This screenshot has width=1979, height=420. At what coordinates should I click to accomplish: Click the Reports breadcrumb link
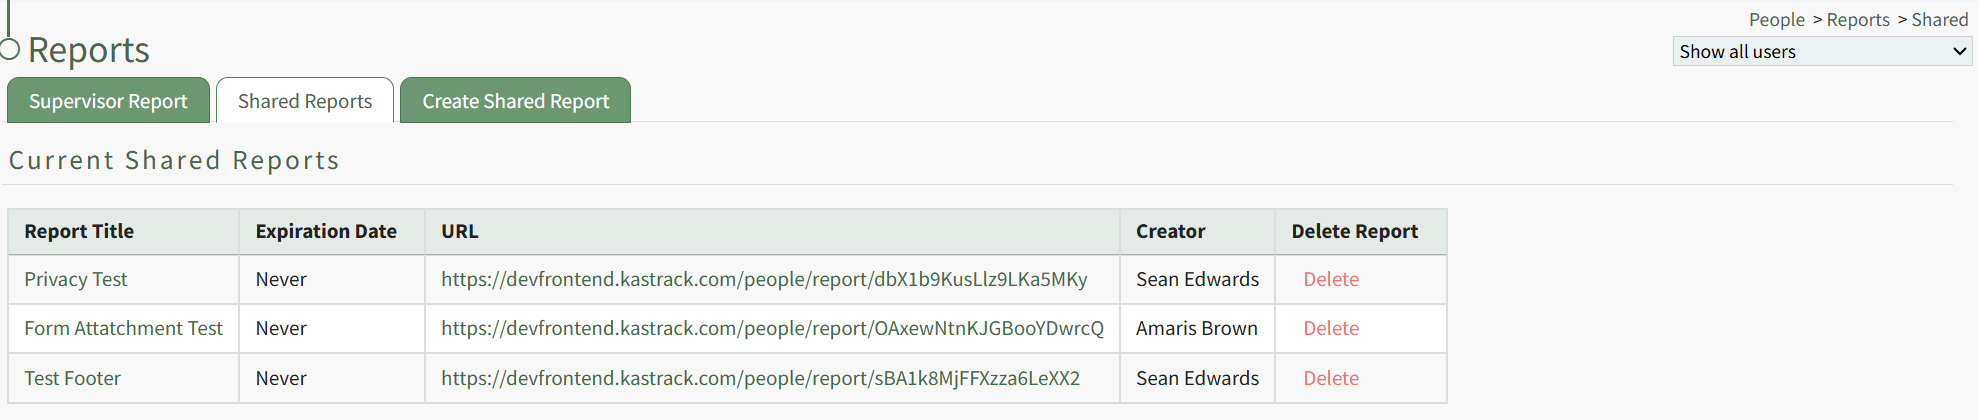[1857, 20]
